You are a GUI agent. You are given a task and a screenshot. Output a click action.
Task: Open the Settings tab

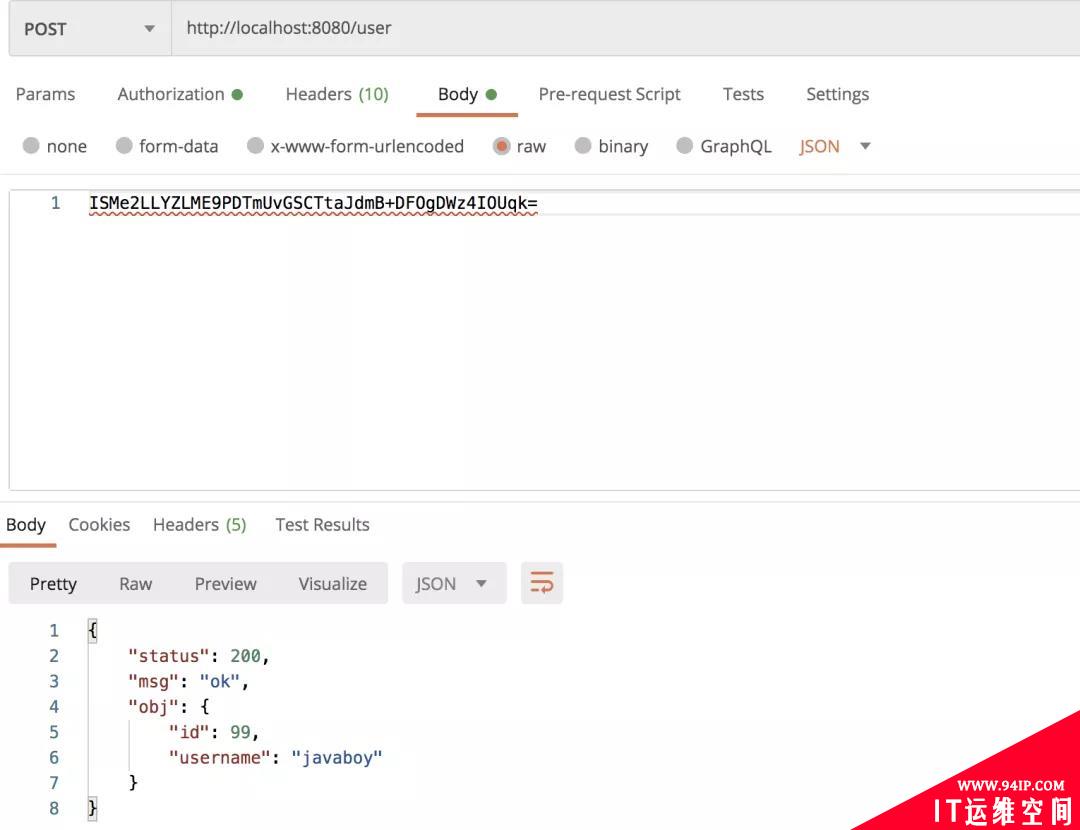[x=838, y=94]
